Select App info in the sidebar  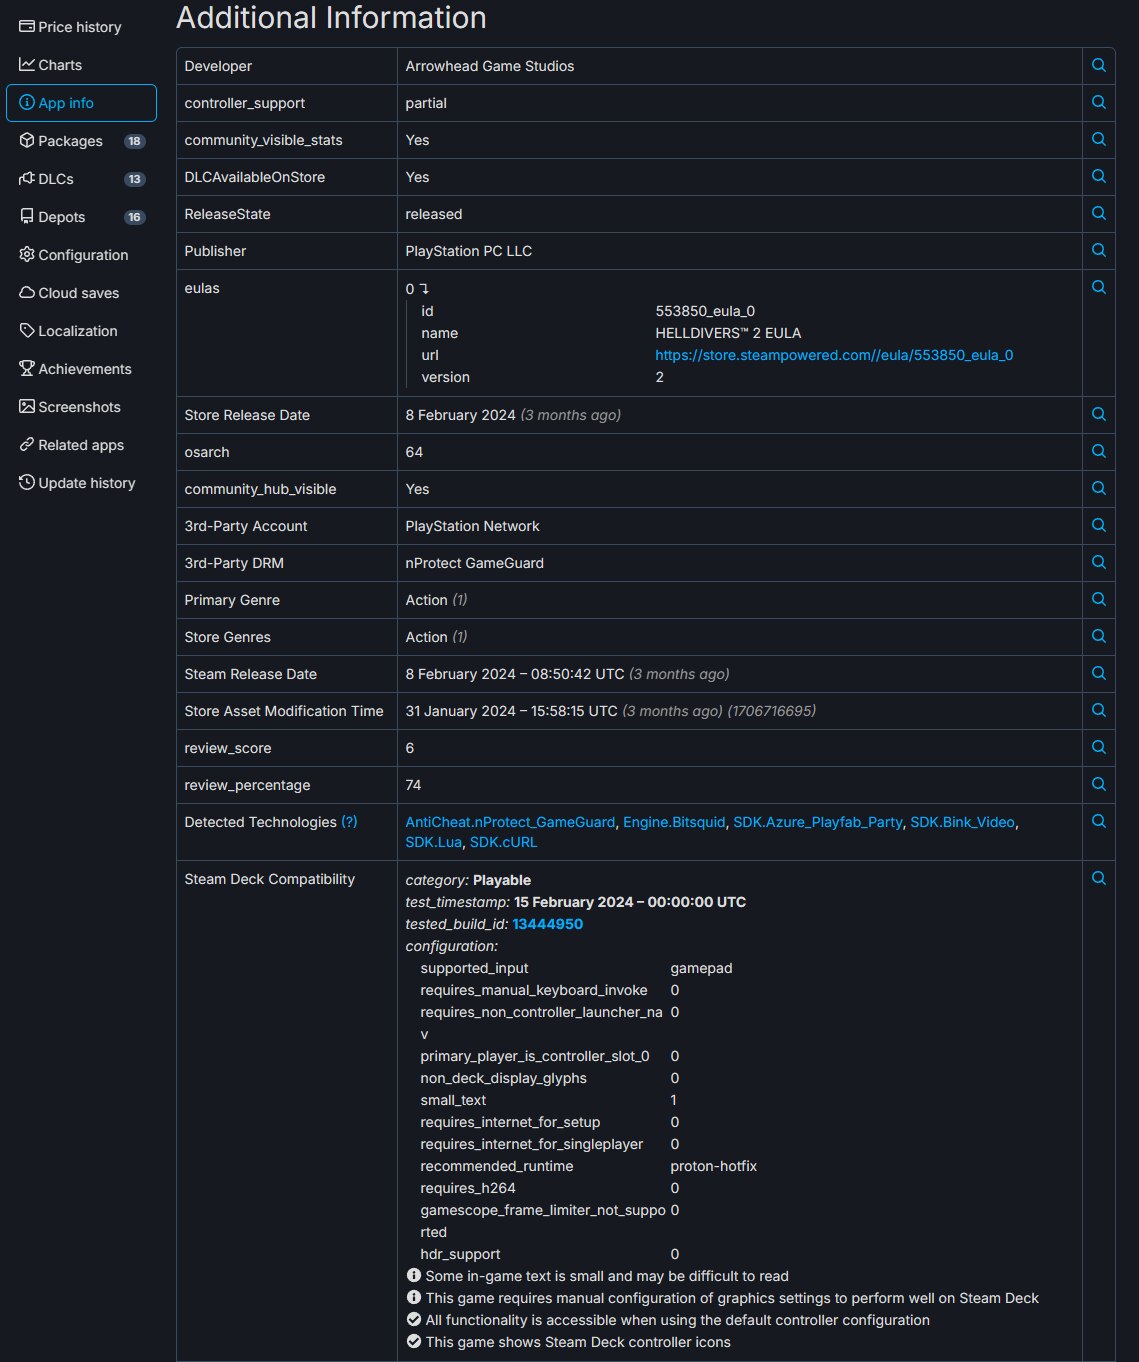coord(81,103)
